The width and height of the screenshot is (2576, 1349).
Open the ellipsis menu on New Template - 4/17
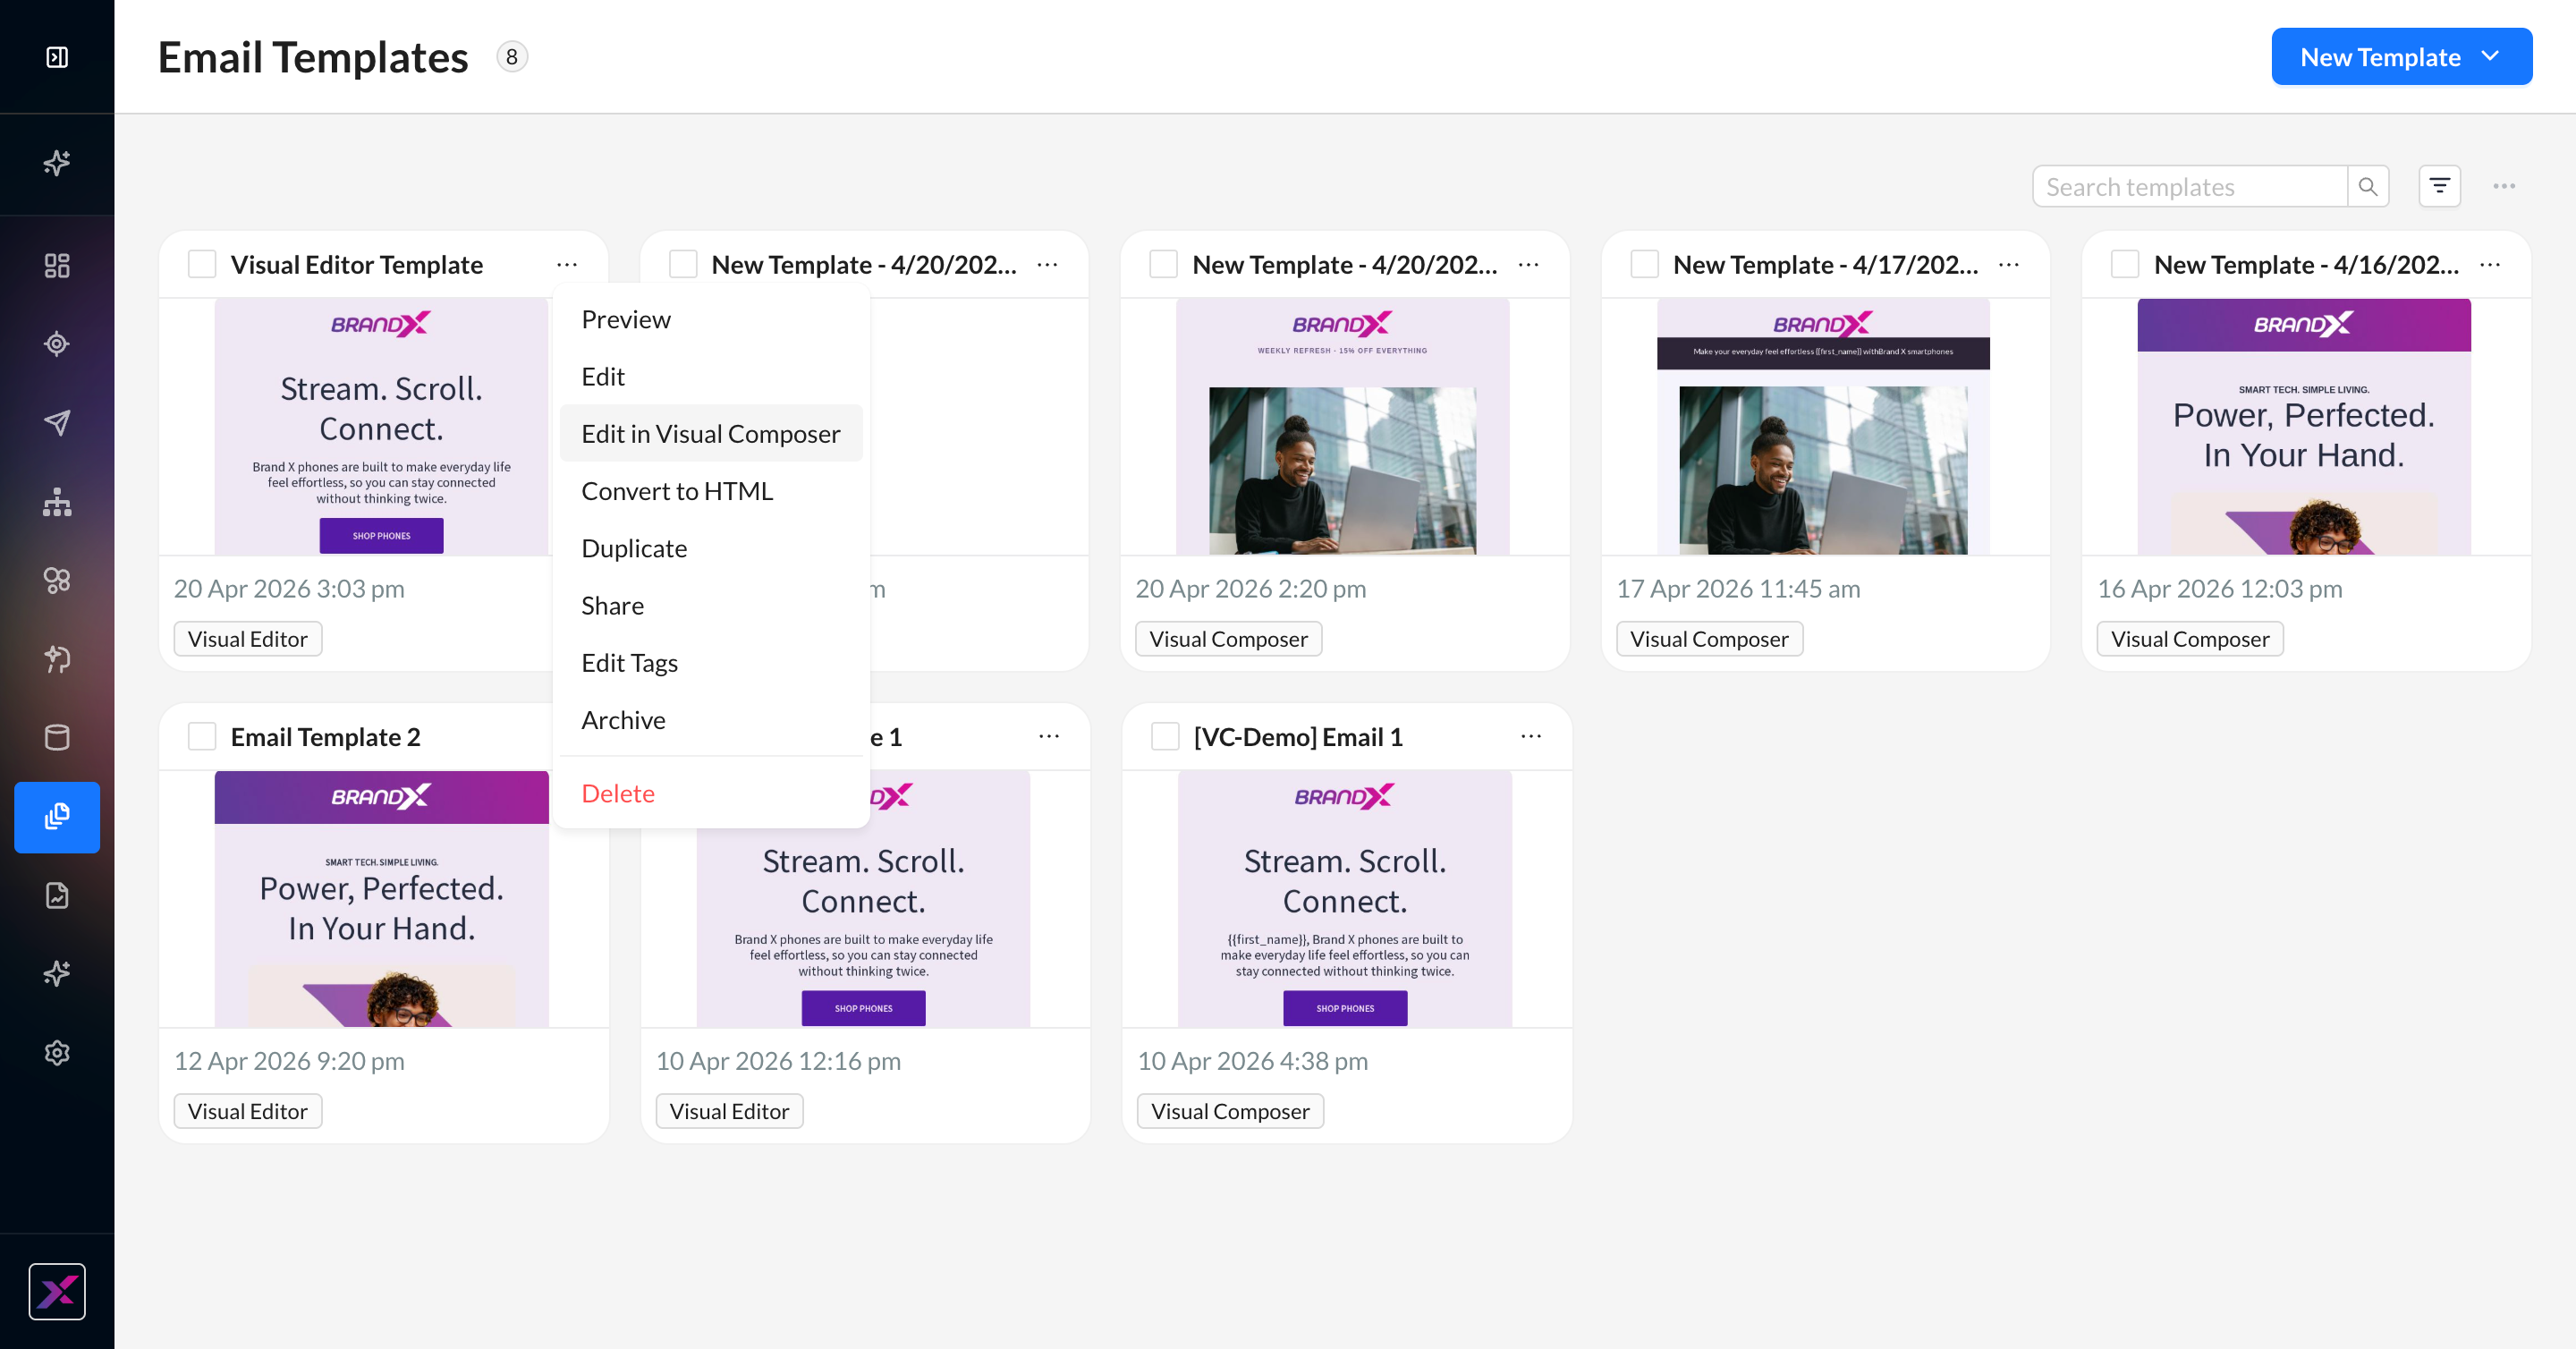pyautogui.click(x=2009, y=264)
